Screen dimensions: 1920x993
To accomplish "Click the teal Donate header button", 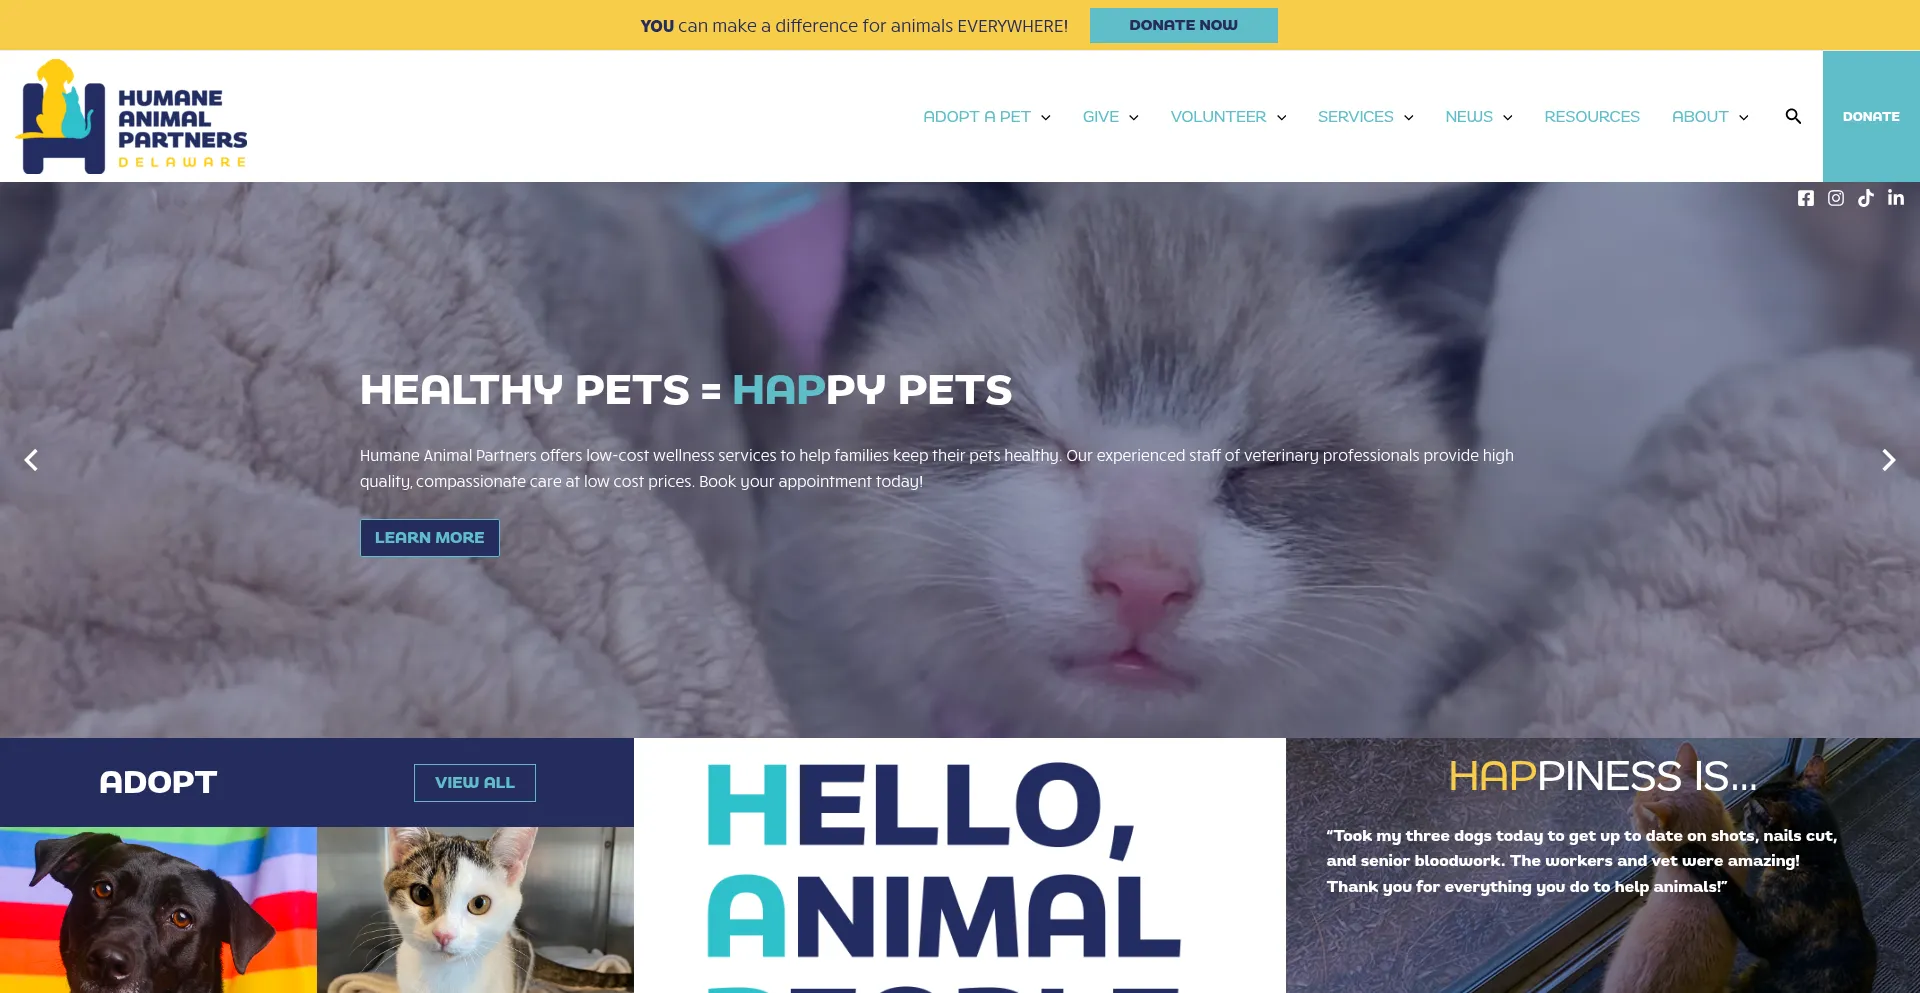I will (1871, 116).
